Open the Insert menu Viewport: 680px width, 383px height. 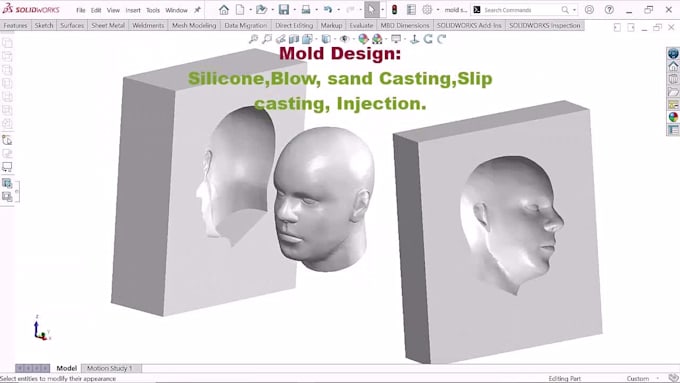pyautogui.click(x=133, y=10)
